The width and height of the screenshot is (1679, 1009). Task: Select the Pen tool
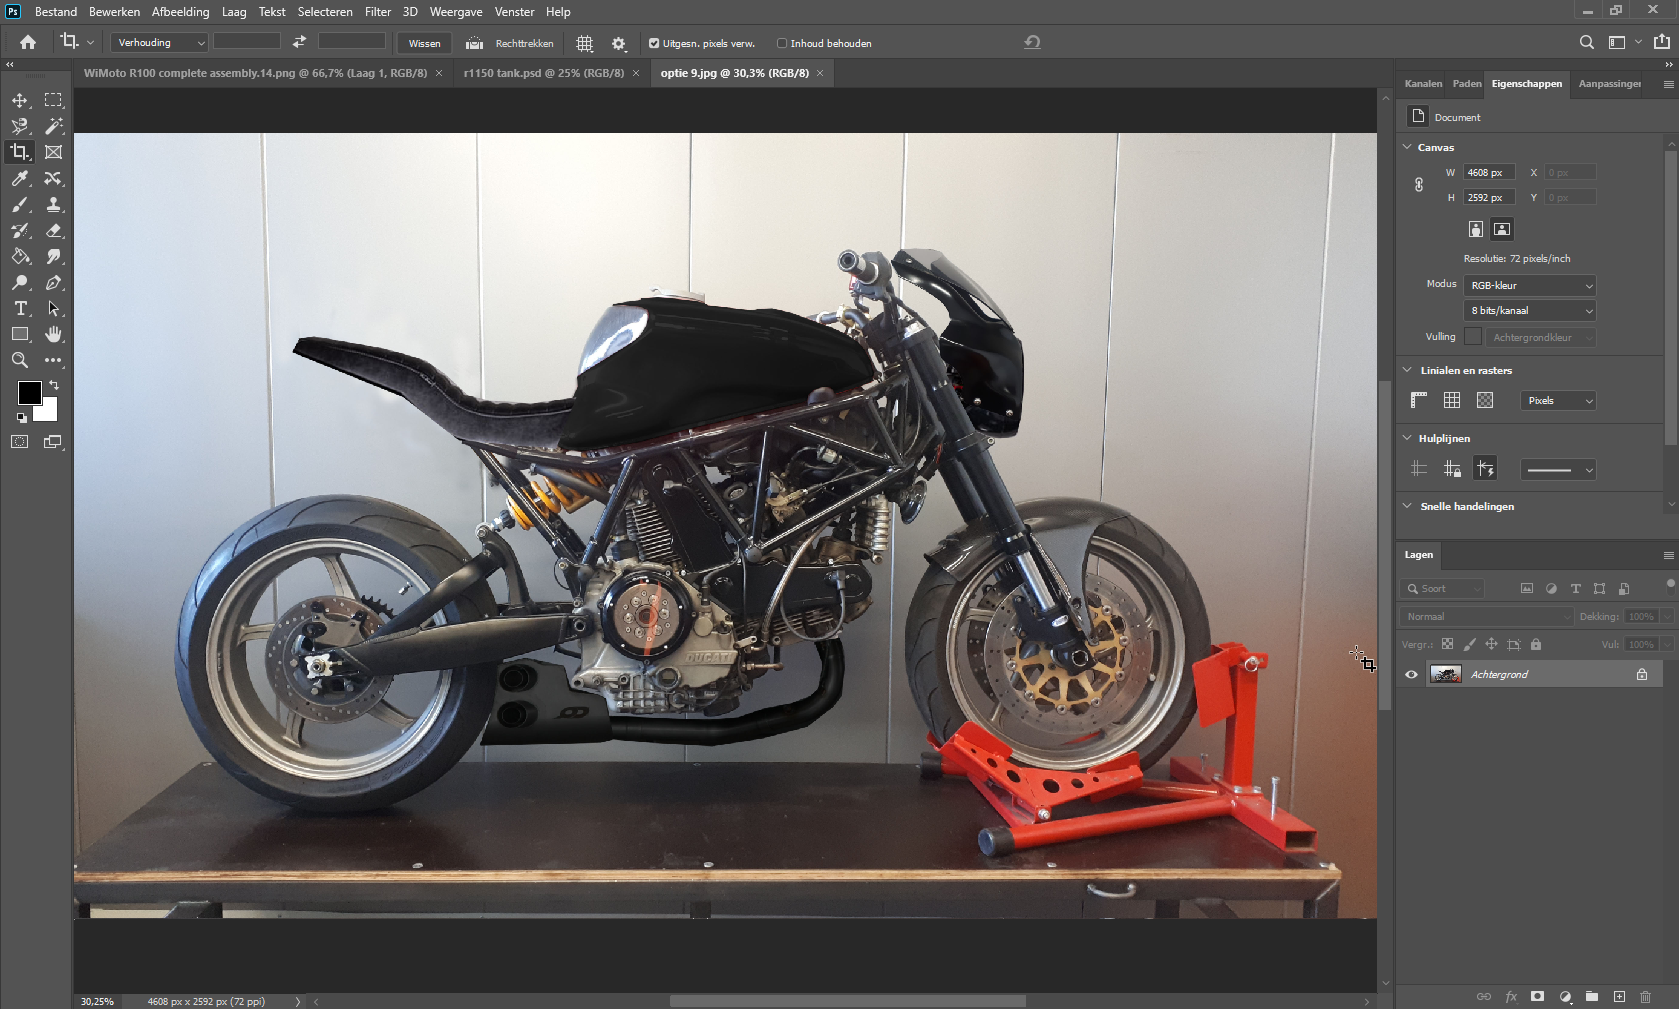54,282
